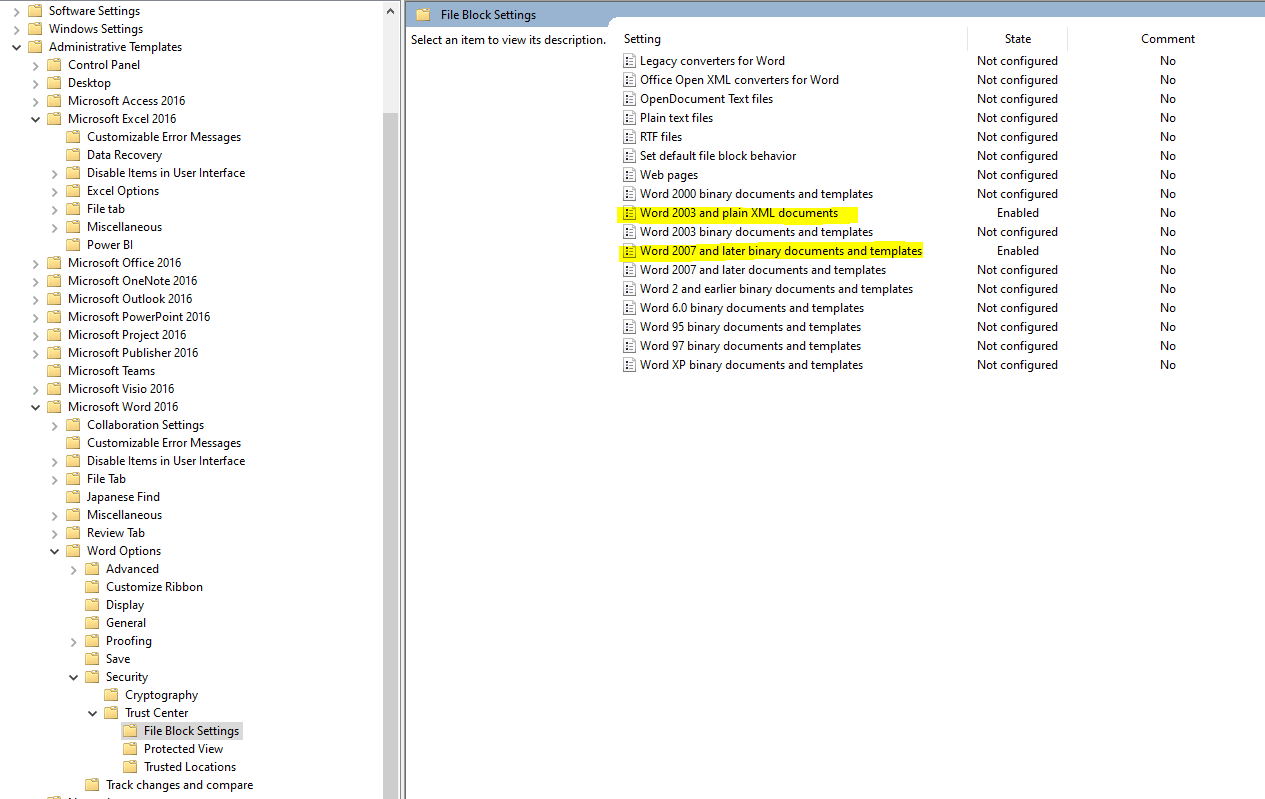The height and width of the screenshot is (799, 1265).
Task: Click the Word 2003 and plain XML policy icon
Action: [x=629, y=213]
